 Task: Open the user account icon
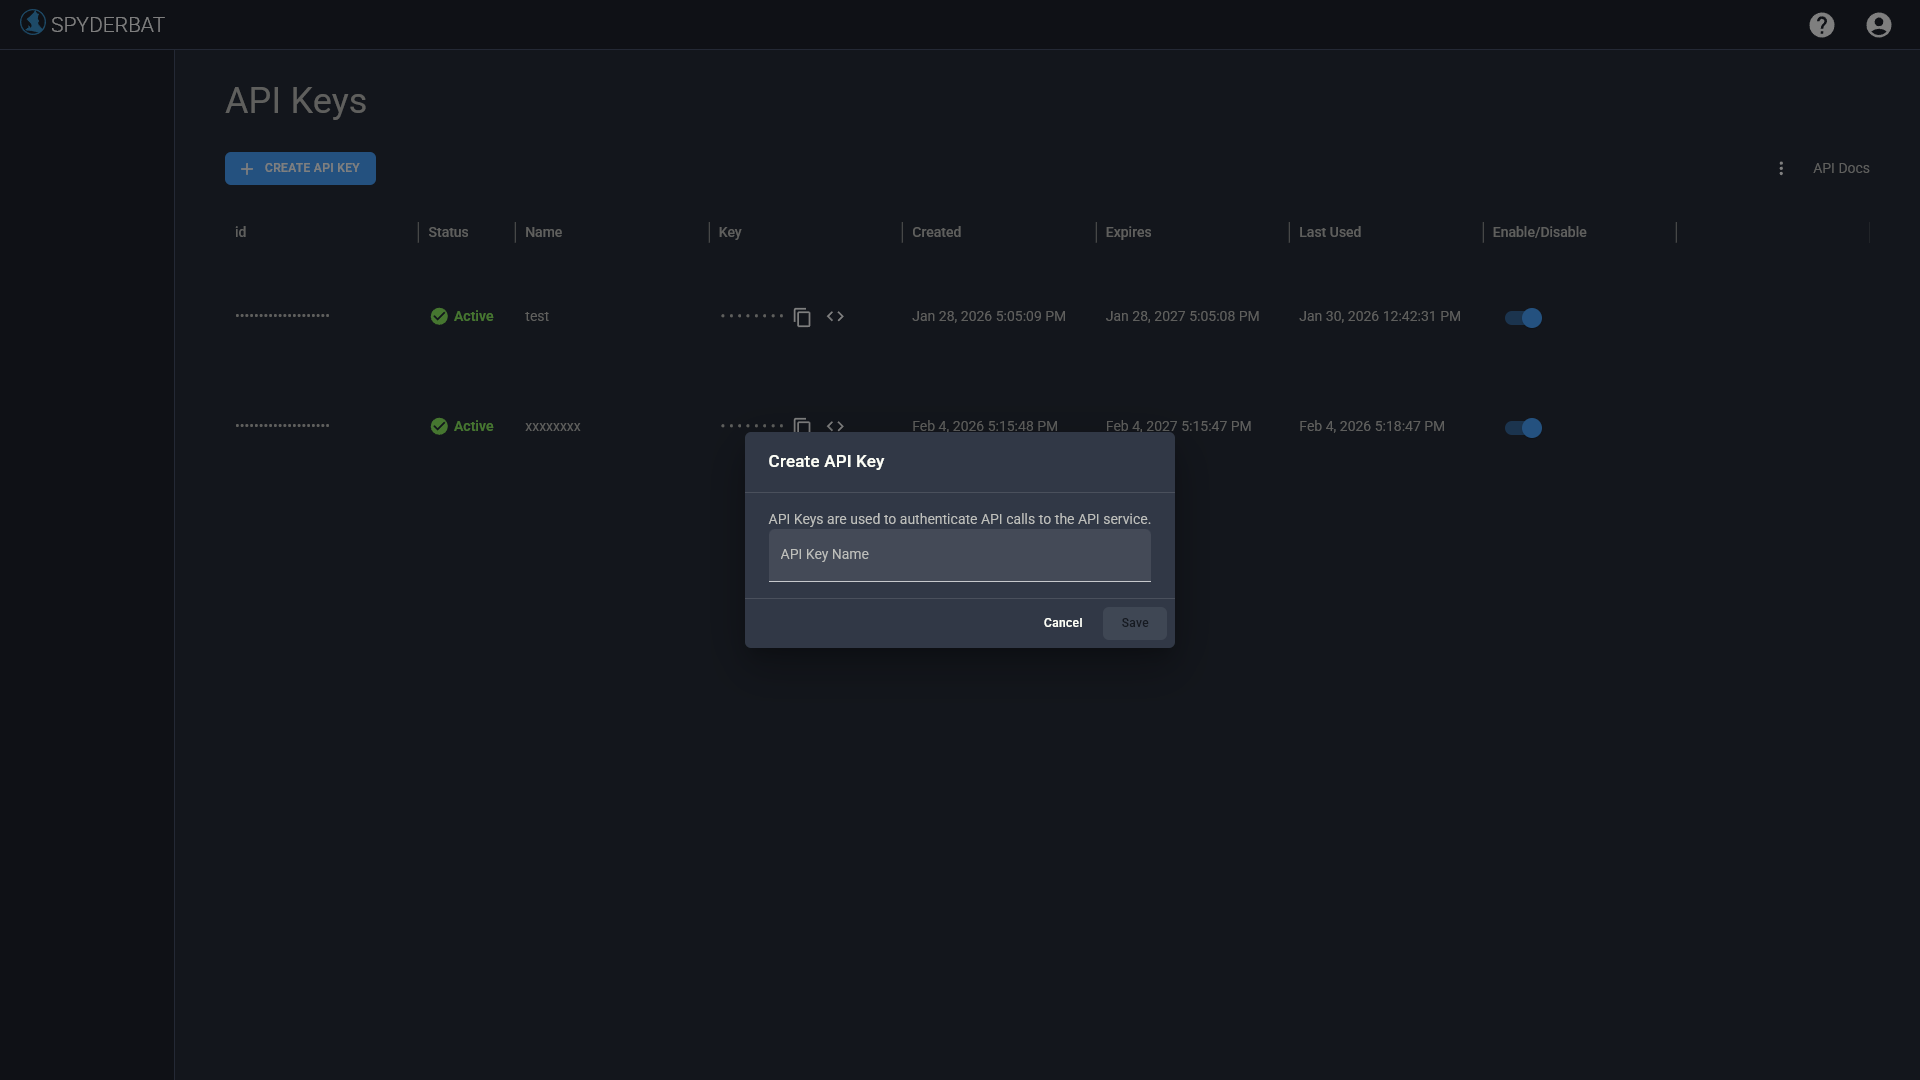[x=1878, y=25]
